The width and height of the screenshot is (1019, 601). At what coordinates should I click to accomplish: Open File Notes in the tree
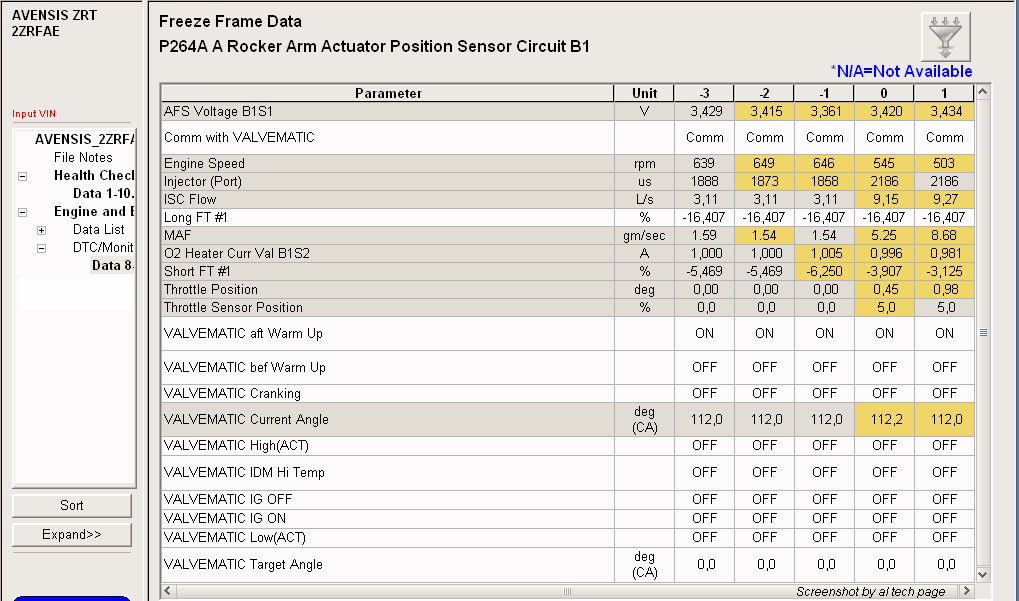point(83,158)
